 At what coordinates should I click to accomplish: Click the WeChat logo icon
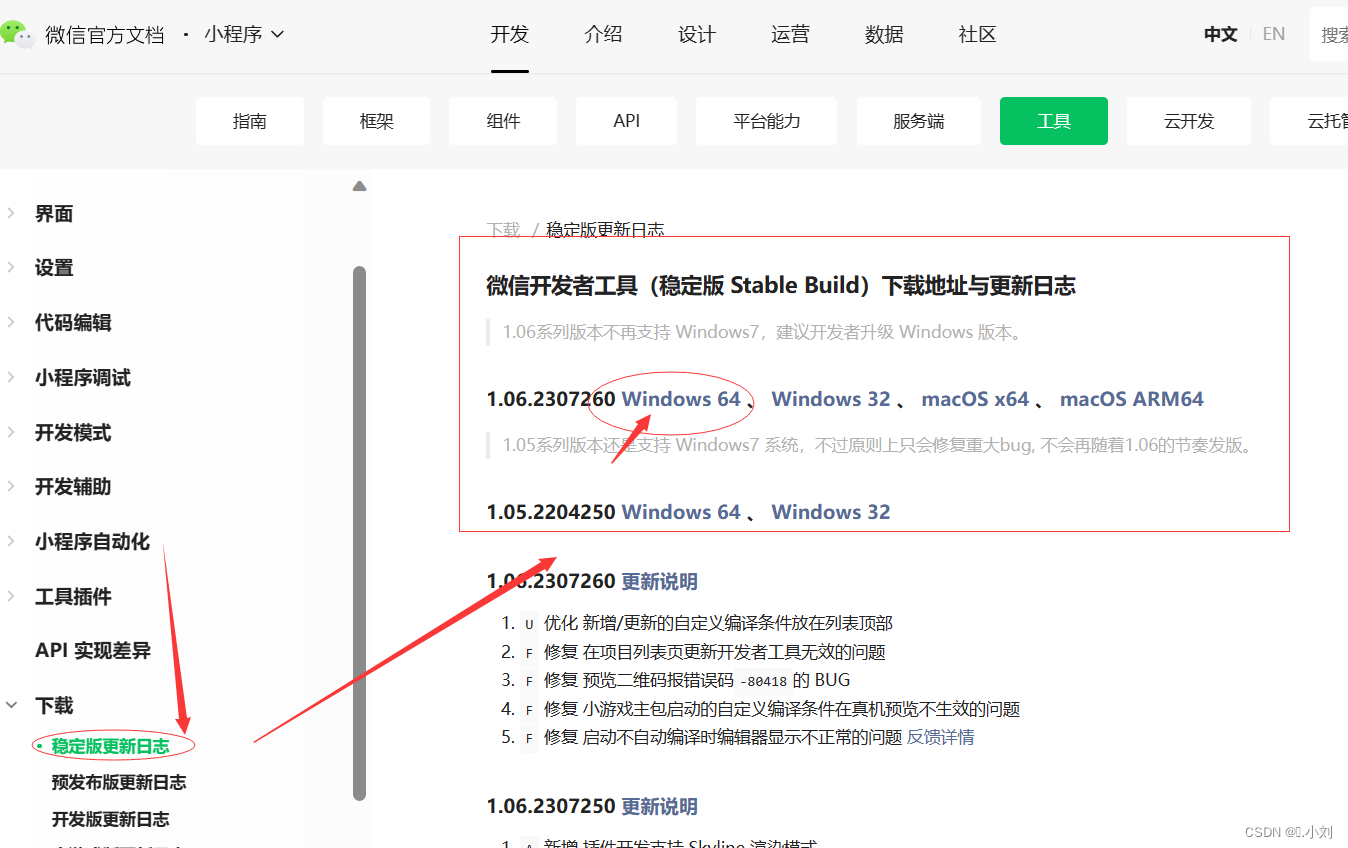(x=18, y=34)
